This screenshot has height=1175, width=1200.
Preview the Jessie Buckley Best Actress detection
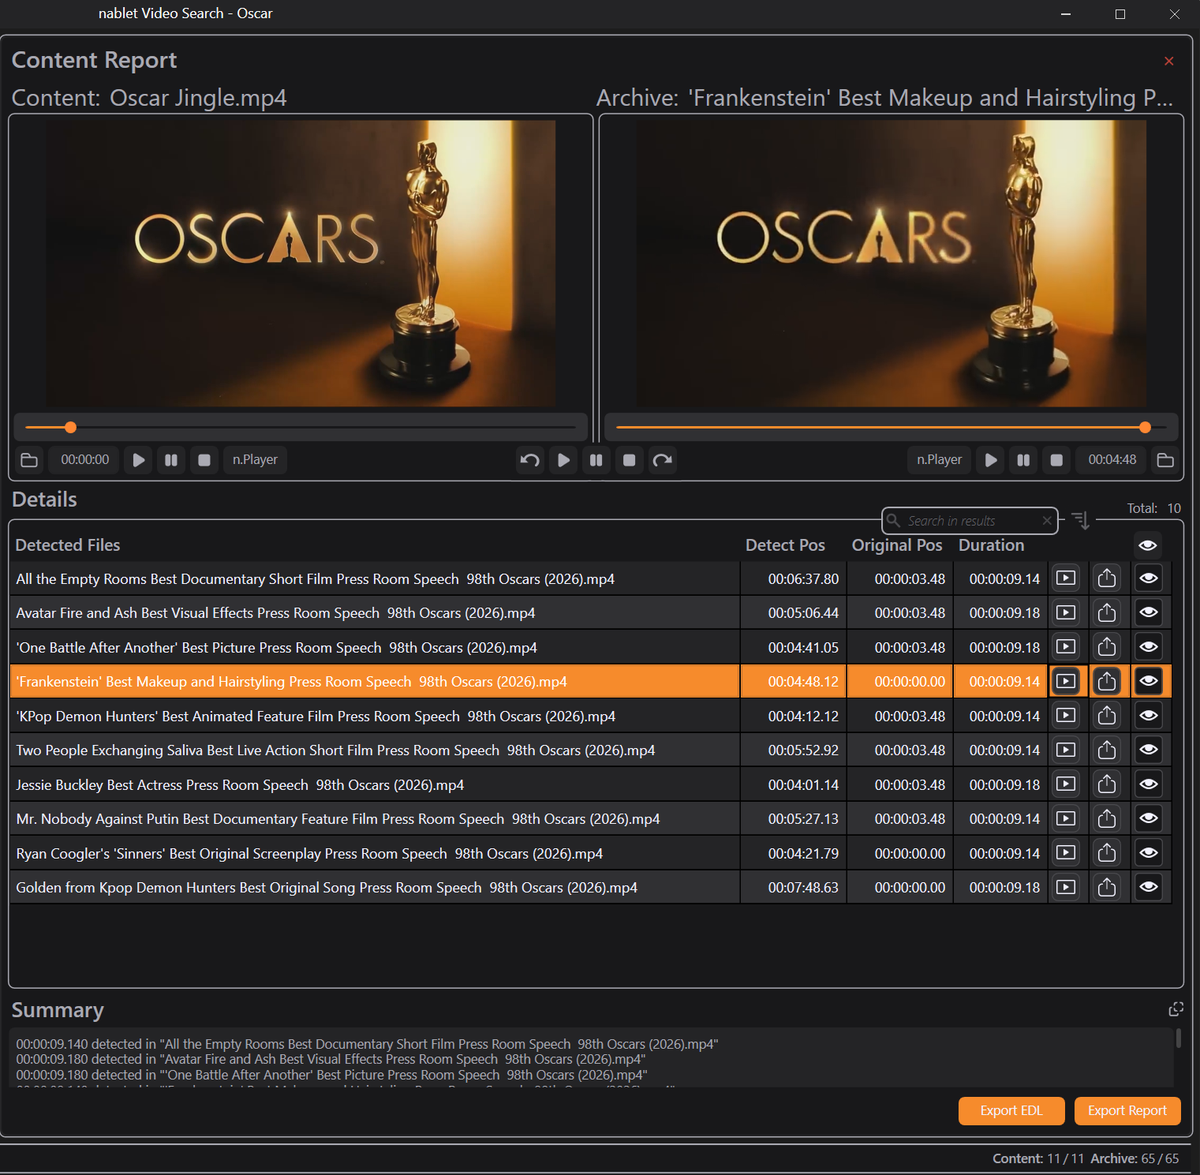pyautogui.click(x=1067, y=784)
